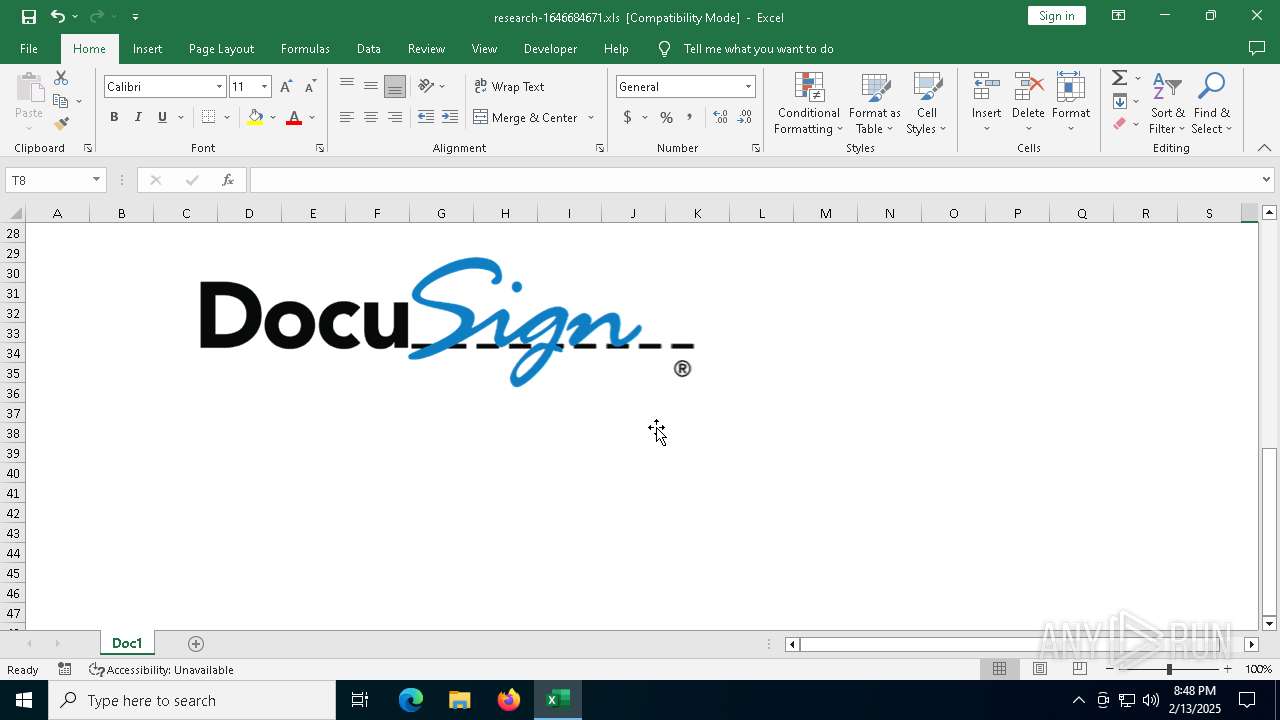Save the workbook with the Save icon
Screen dimensions: 1280x720
[x=29, y=17]
